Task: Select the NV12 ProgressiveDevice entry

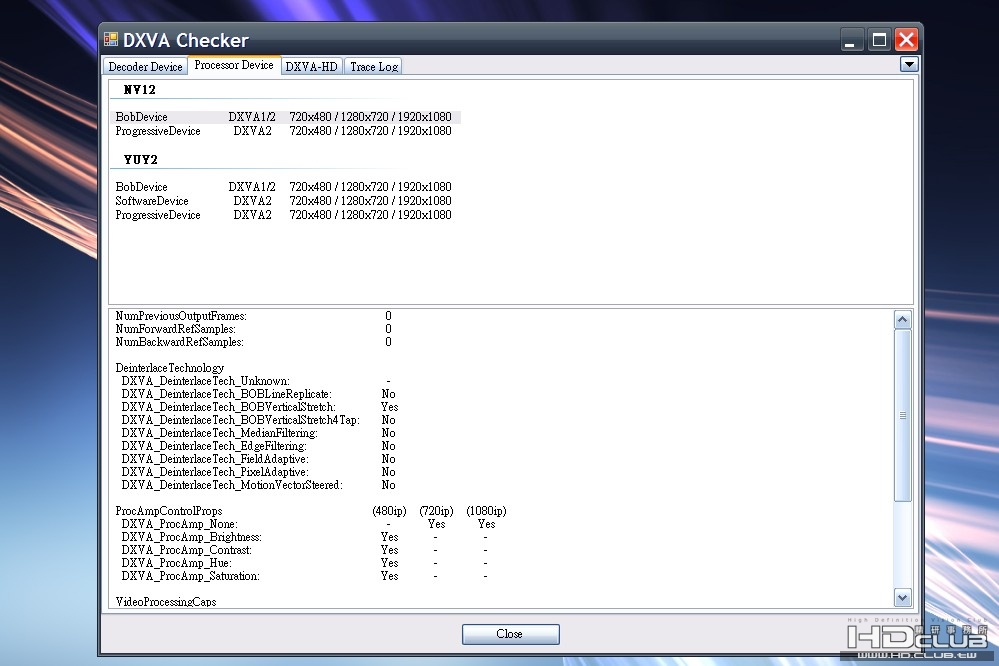Action: pos(284,131)
